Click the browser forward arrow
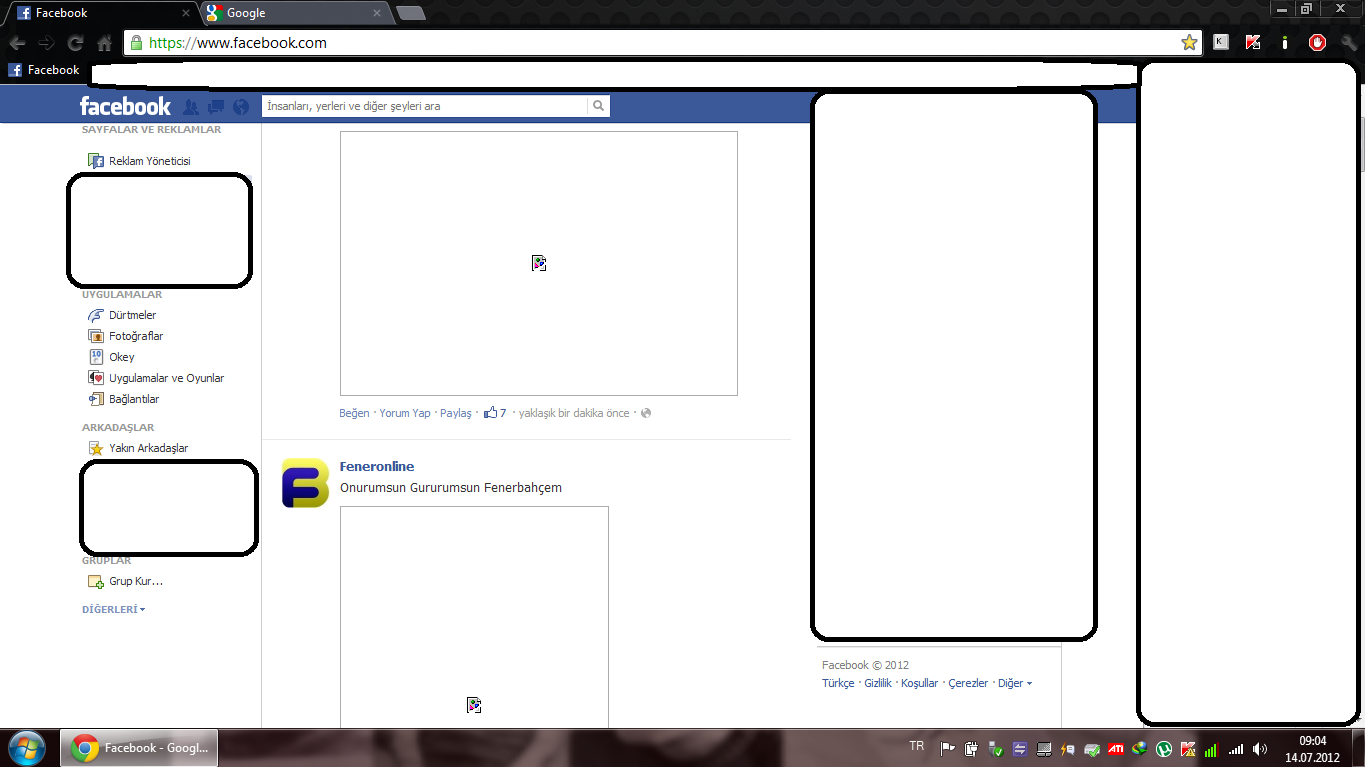The height and width of the screenshot is (767, 1365). pos(46,43)
